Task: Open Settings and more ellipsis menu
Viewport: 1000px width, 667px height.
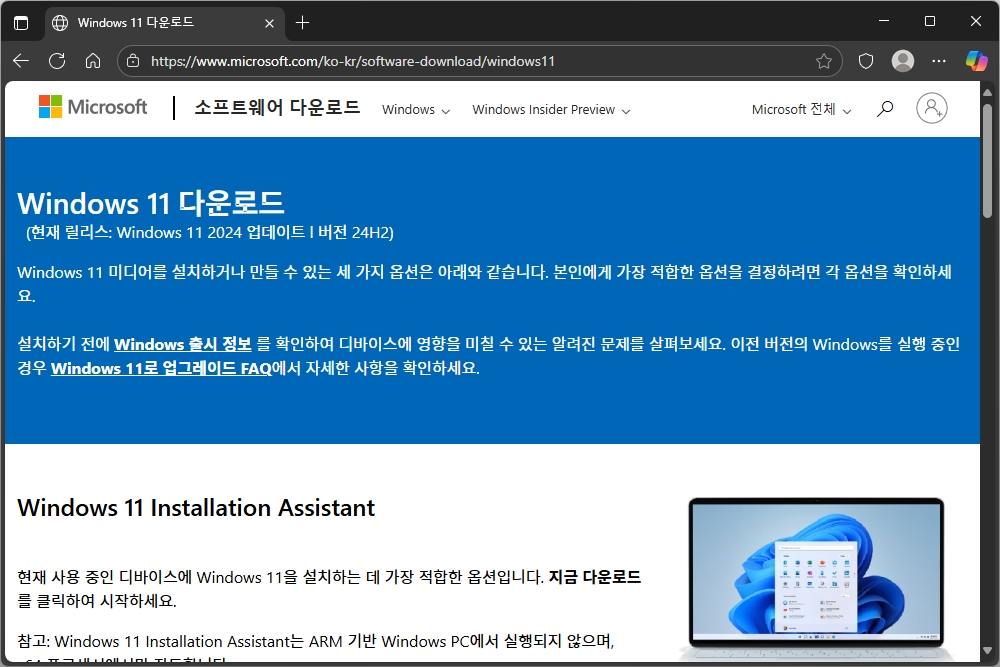Action: coord(939,61)
